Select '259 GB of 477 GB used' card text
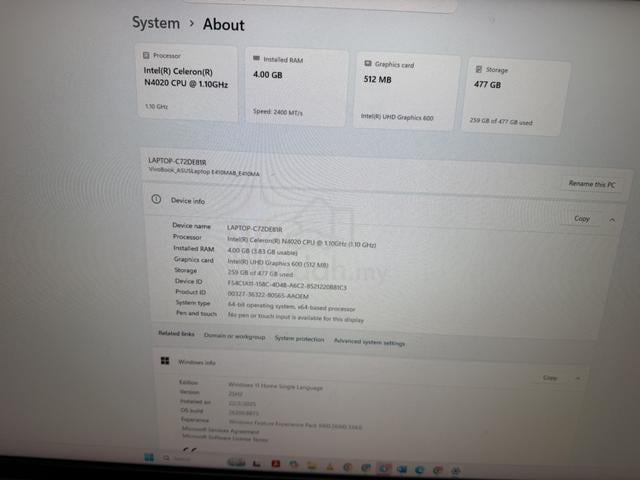The image size is (640, 480). [x=501, y=121]
